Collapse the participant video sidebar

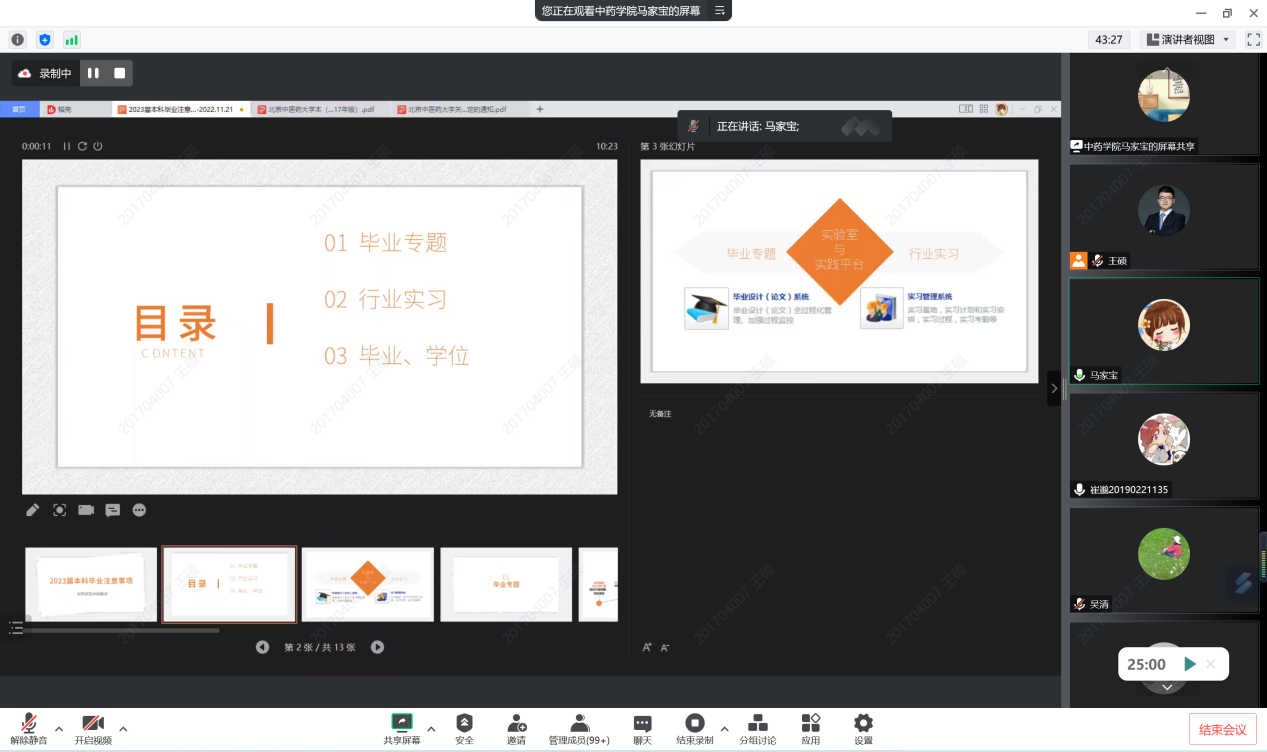[x=1054, y=388]
